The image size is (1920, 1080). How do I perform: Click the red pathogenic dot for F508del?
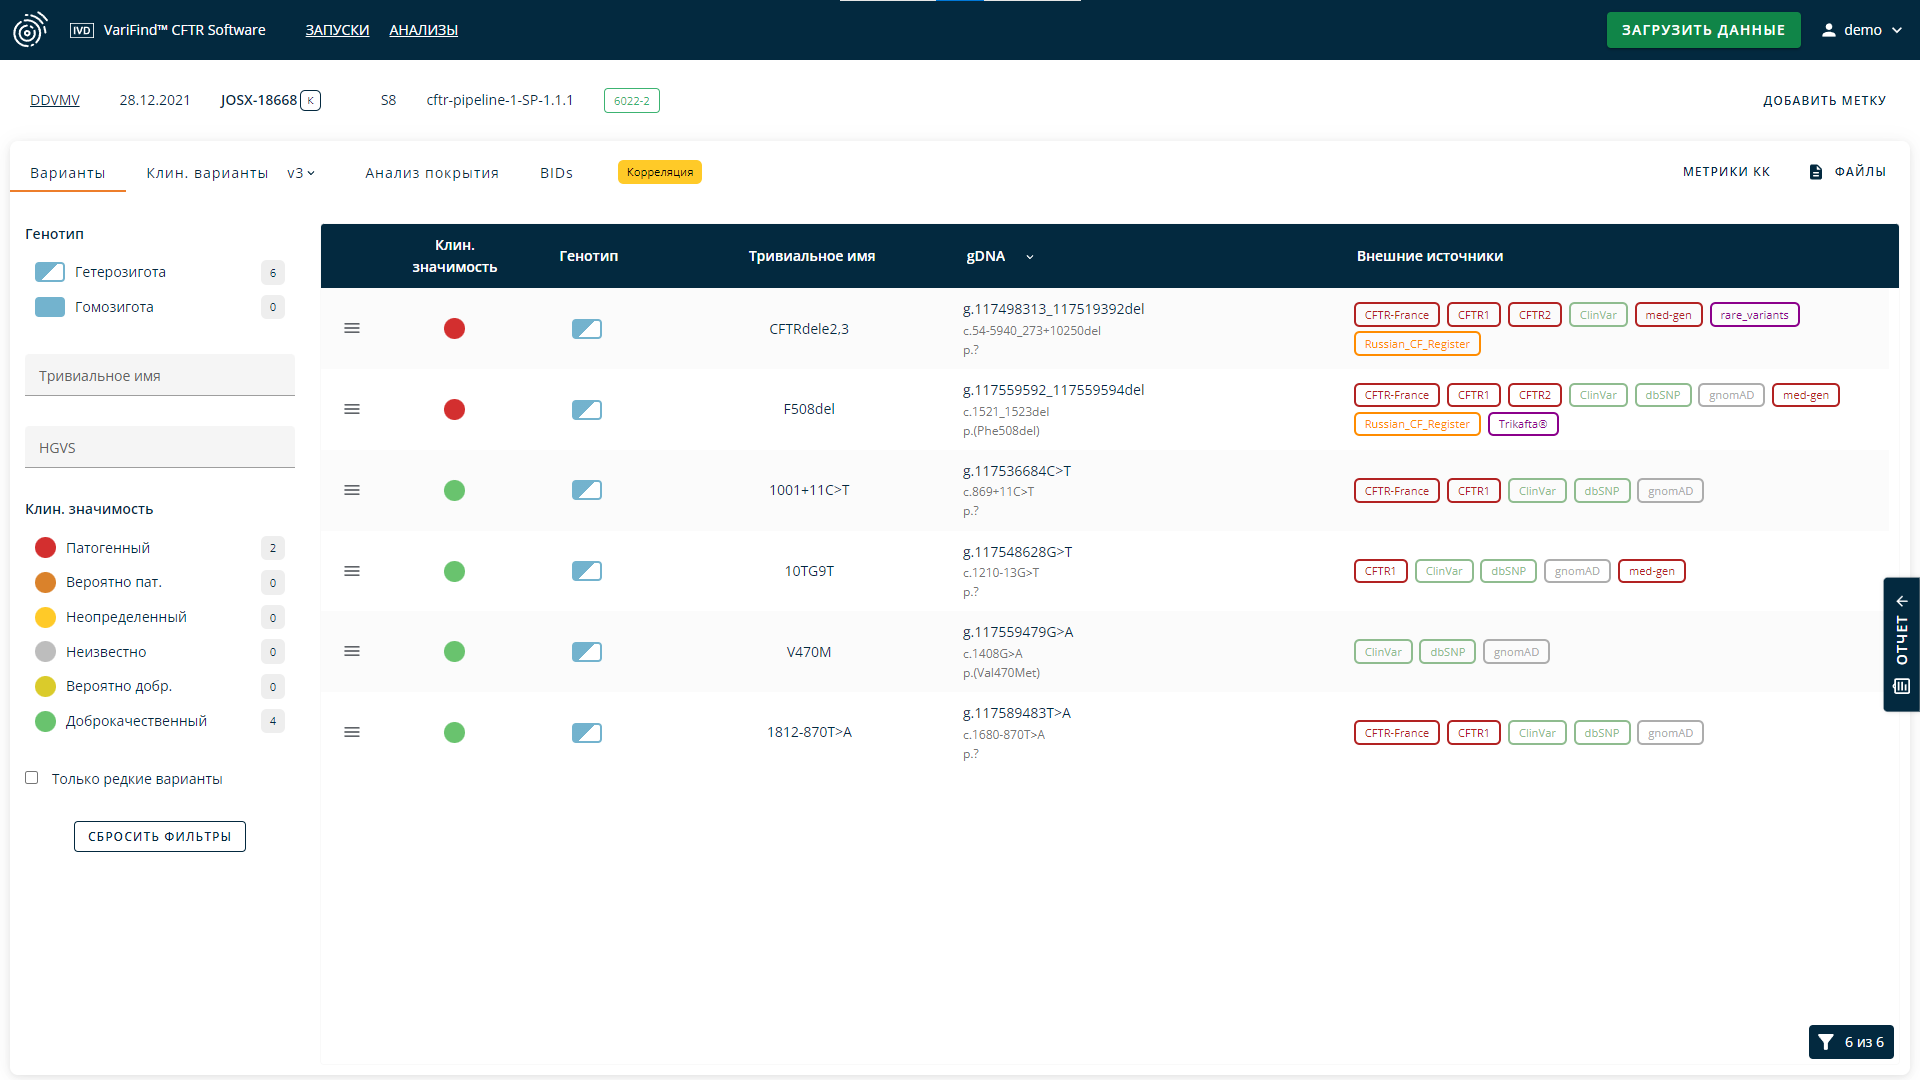(454, 410)
